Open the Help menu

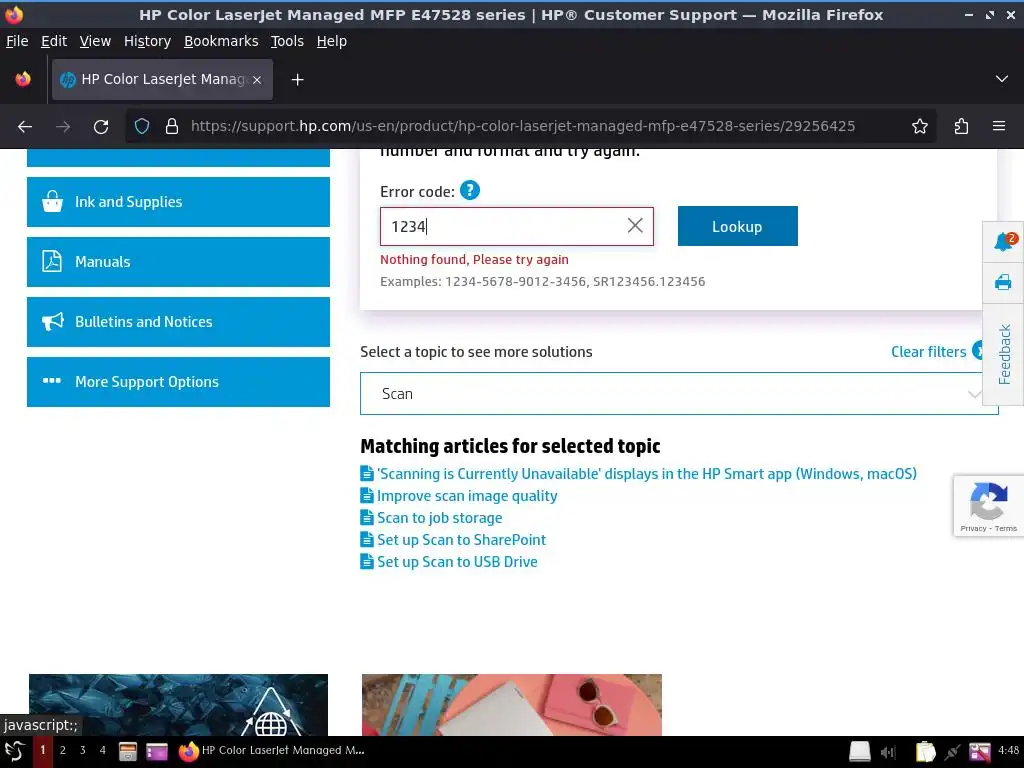332,41
